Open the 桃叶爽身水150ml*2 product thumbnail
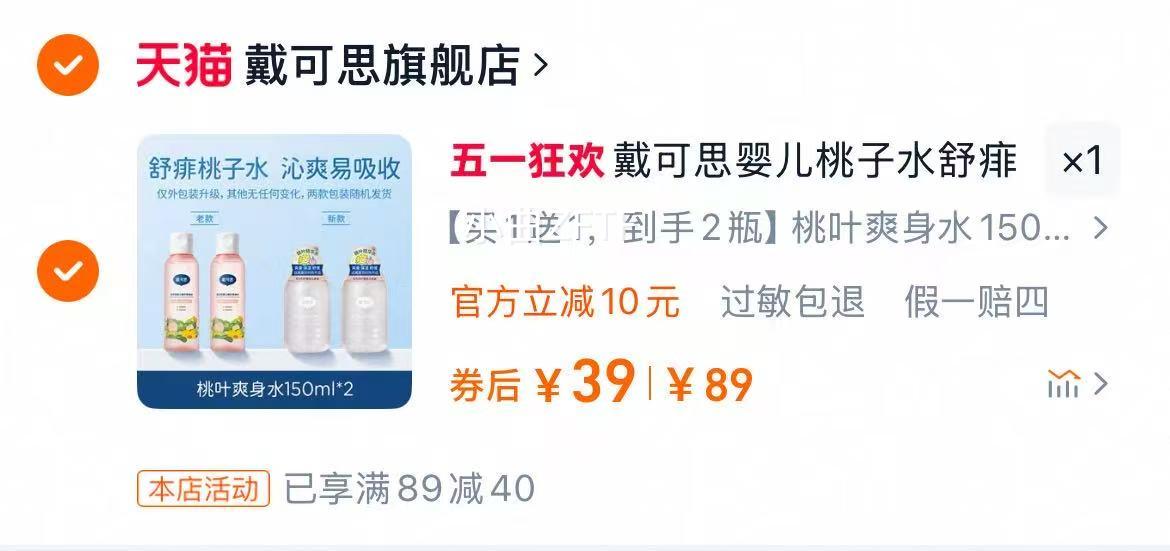Screen dimensions: 1170x551 (275, 271)
